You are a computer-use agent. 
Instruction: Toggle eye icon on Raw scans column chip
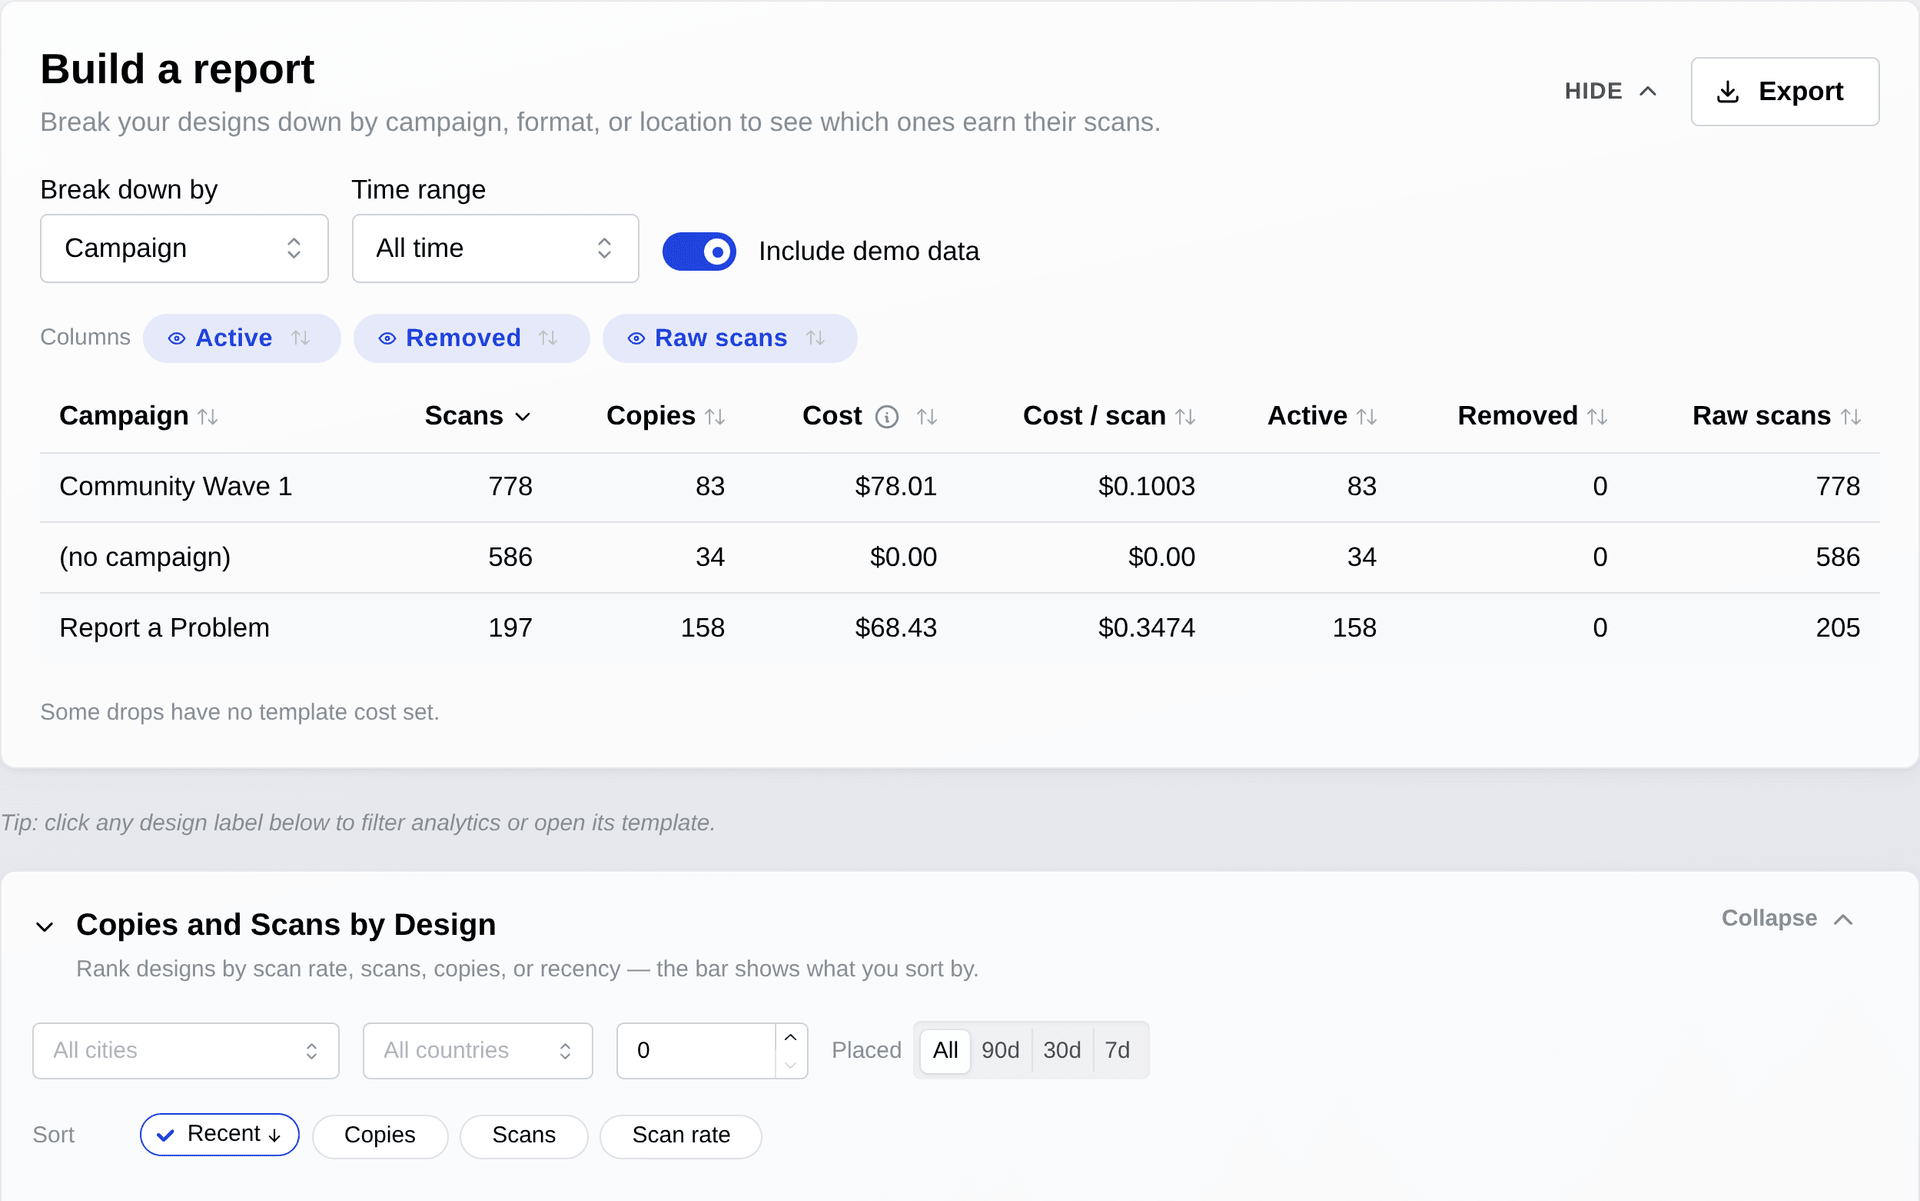[636, 339]
